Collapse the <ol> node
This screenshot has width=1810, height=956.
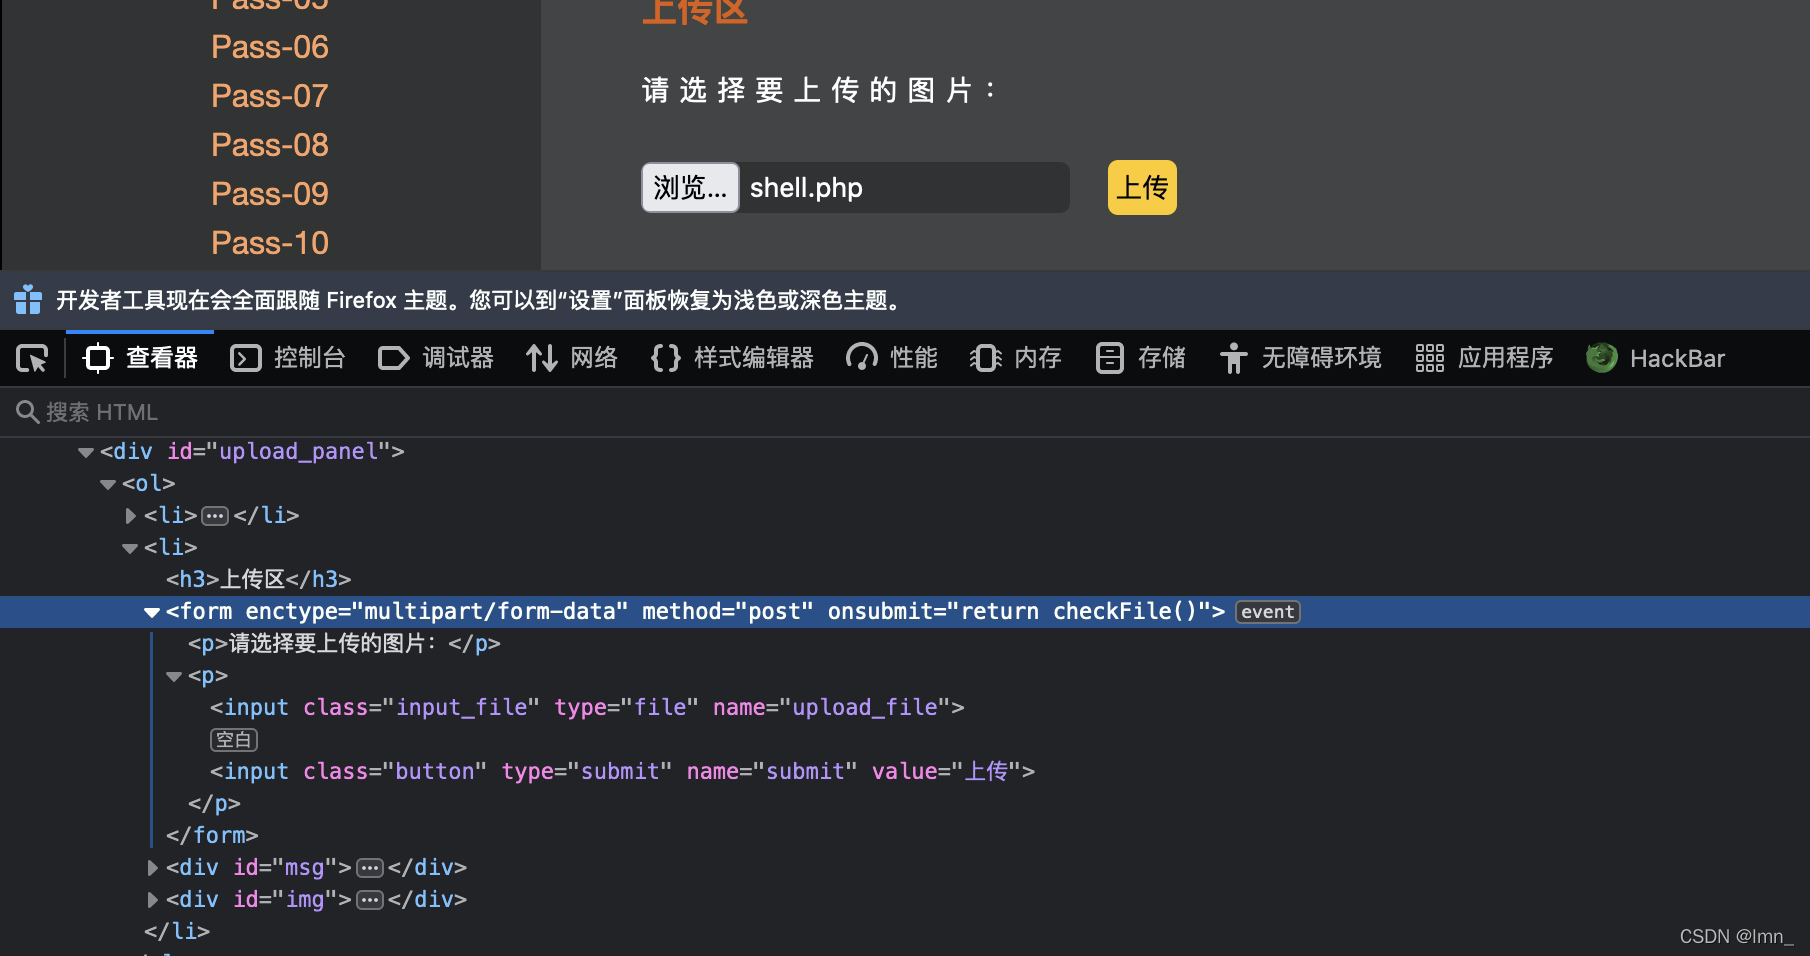pyautogui.click(x=108, y=484)
